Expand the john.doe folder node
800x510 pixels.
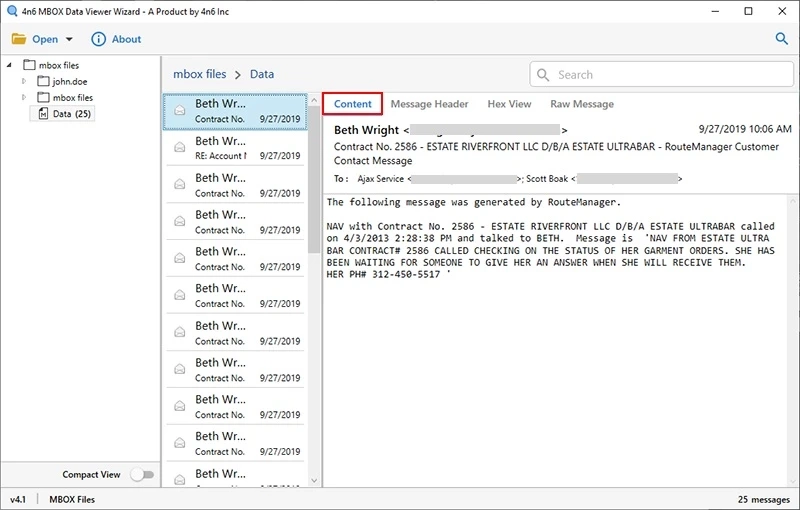(23, 81)
